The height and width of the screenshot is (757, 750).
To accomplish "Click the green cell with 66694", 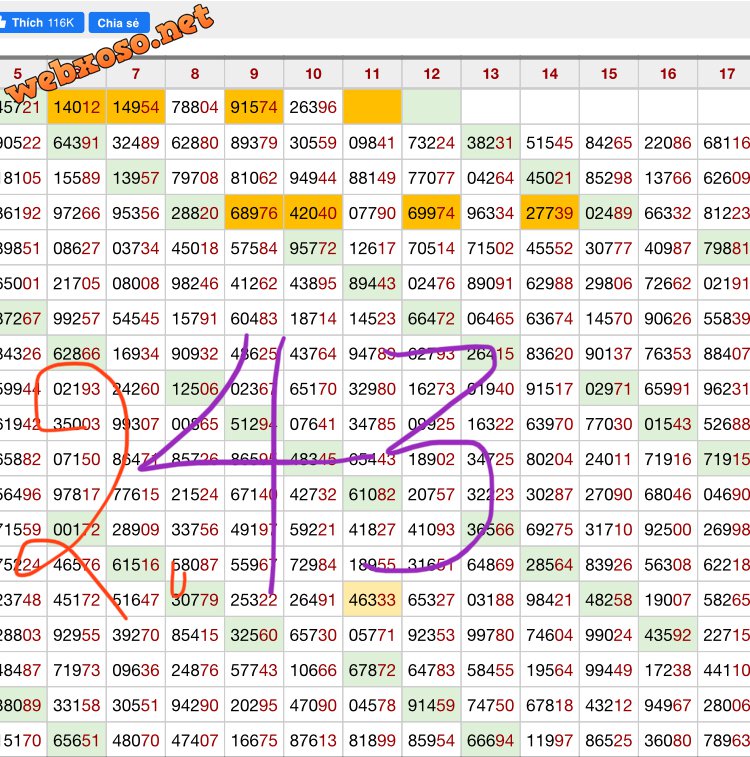I will [491, 741].
